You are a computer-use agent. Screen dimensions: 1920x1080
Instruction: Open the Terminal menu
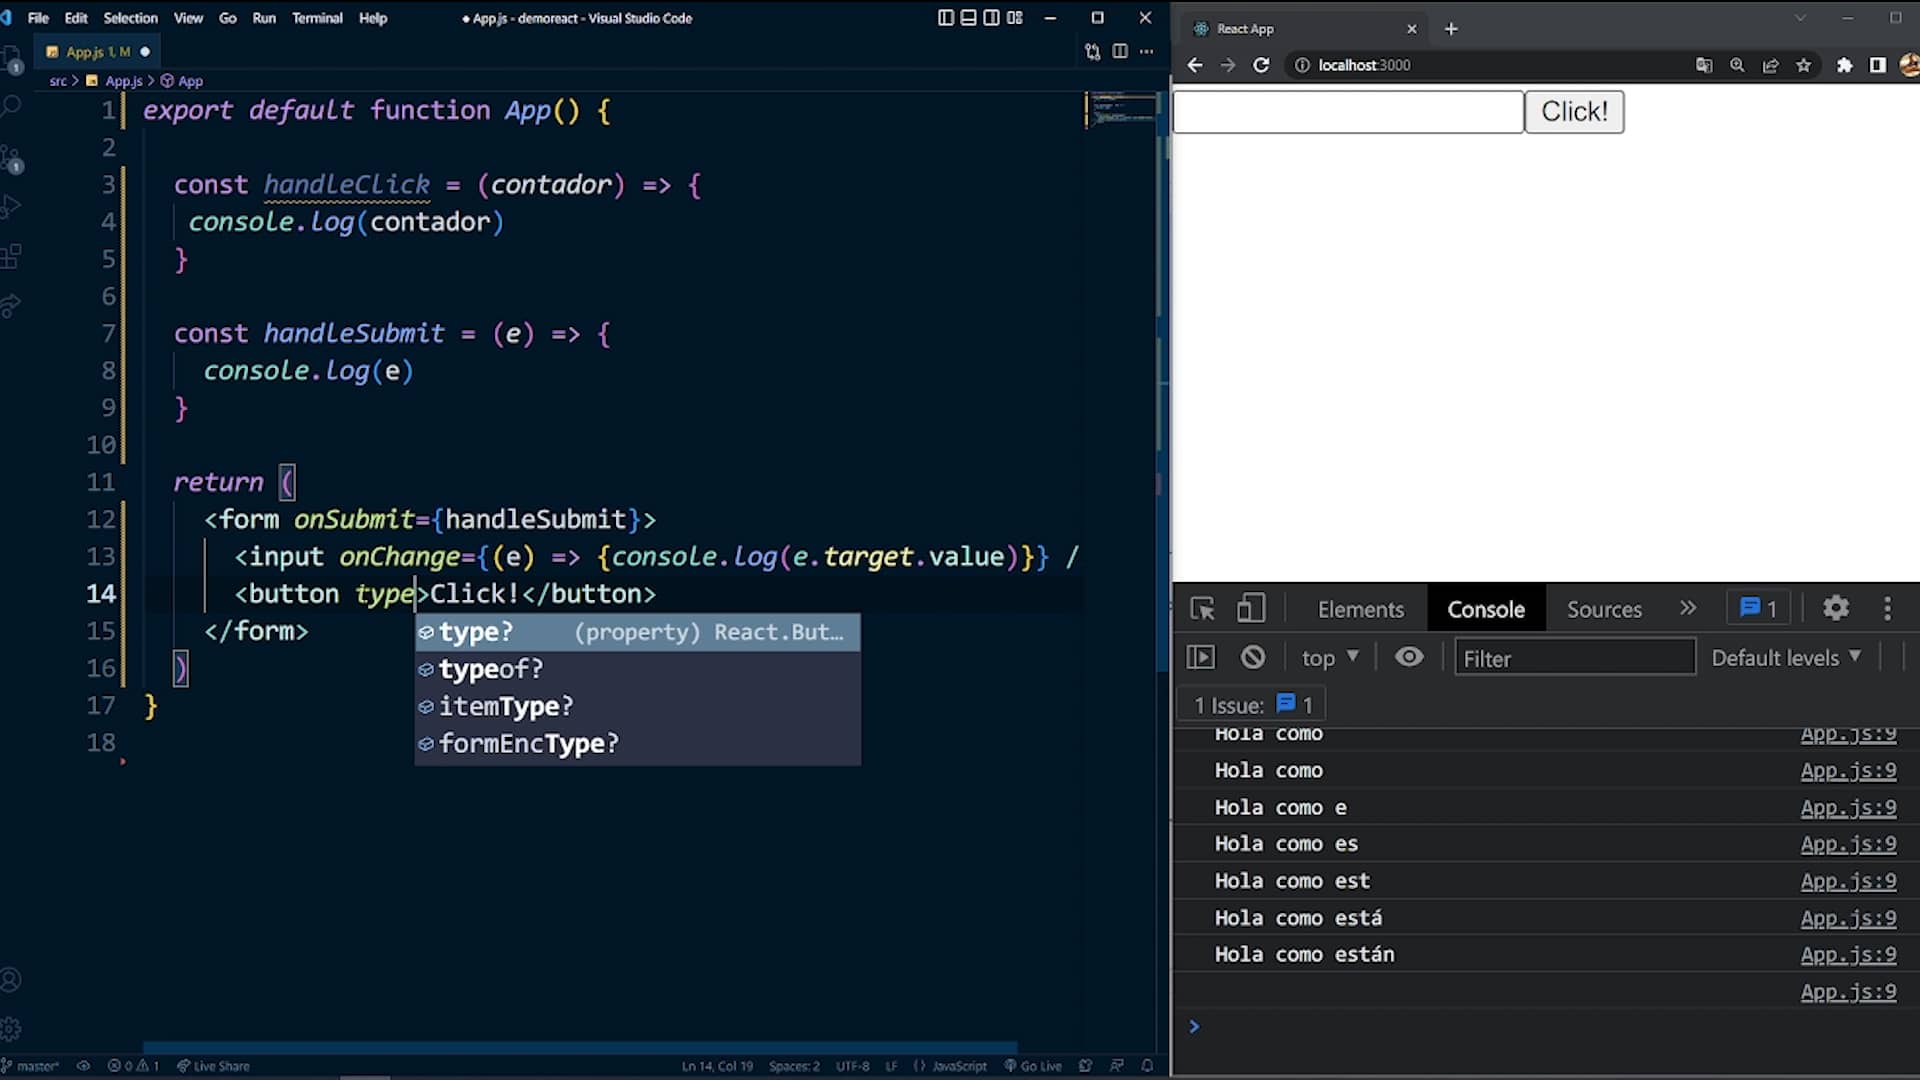[x=317, y=17]
